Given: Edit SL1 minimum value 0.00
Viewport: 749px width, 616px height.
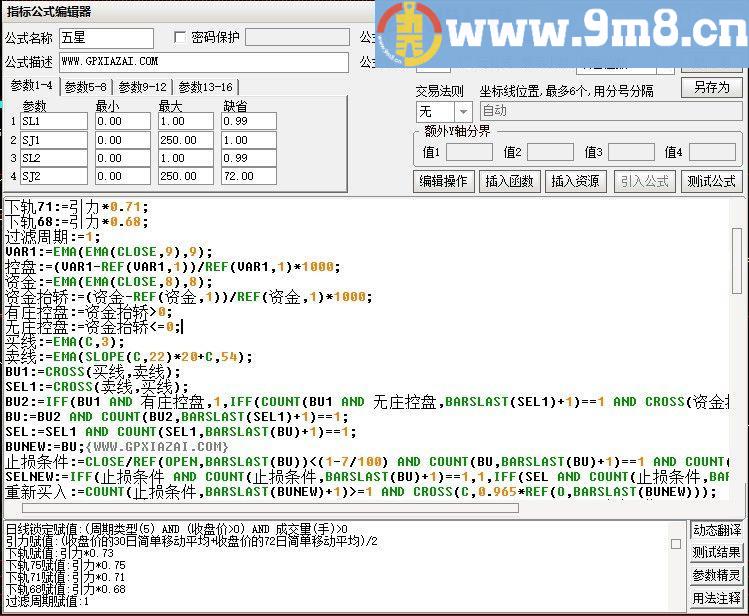Looking at the screenshot, I should coord(123,121).
